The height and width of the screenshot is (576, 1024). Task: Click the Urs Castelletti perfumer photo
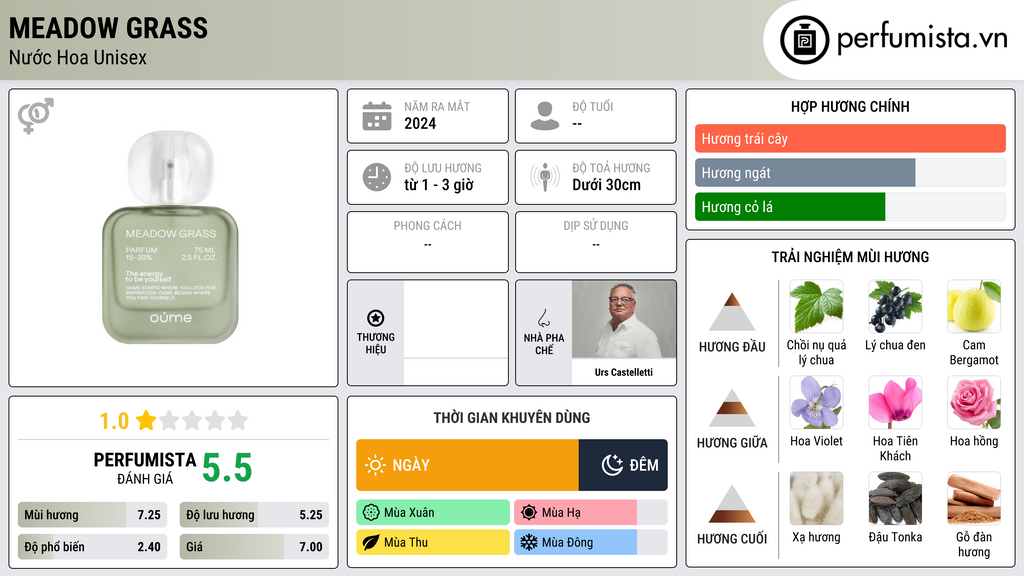pyautogui.click(x=624, y=319)
